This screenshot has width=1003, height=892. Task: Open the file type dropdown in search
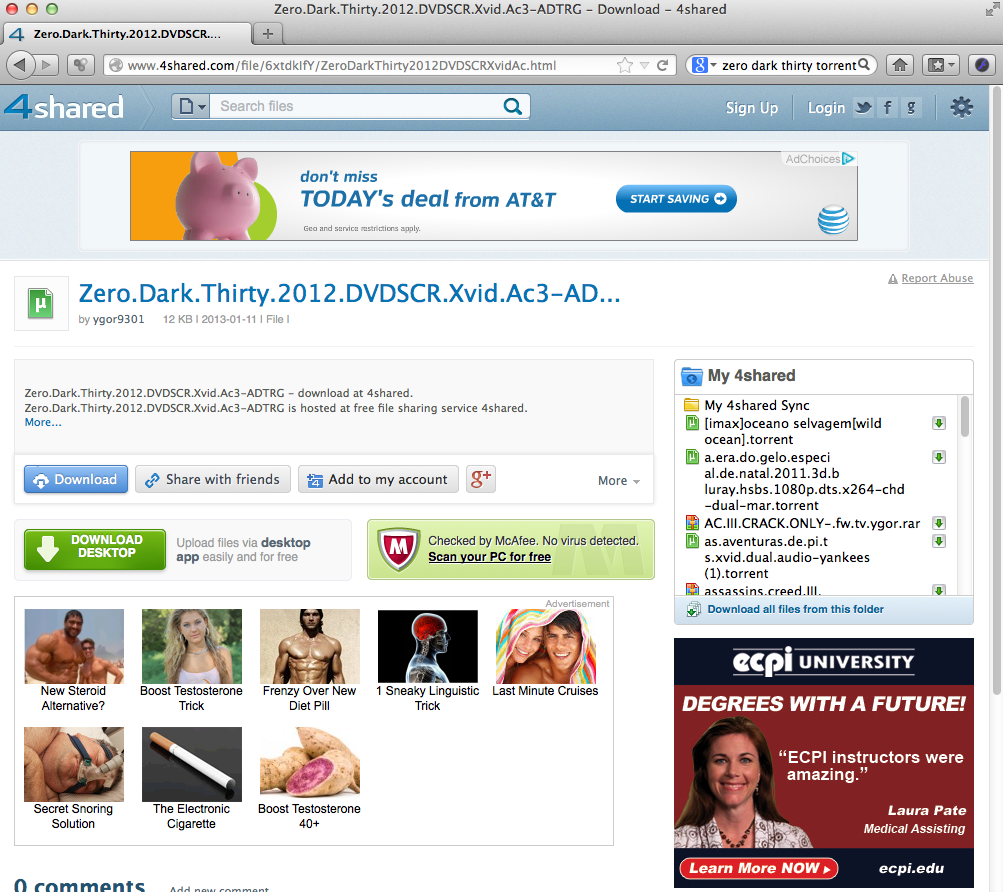[x=190, y=106]
